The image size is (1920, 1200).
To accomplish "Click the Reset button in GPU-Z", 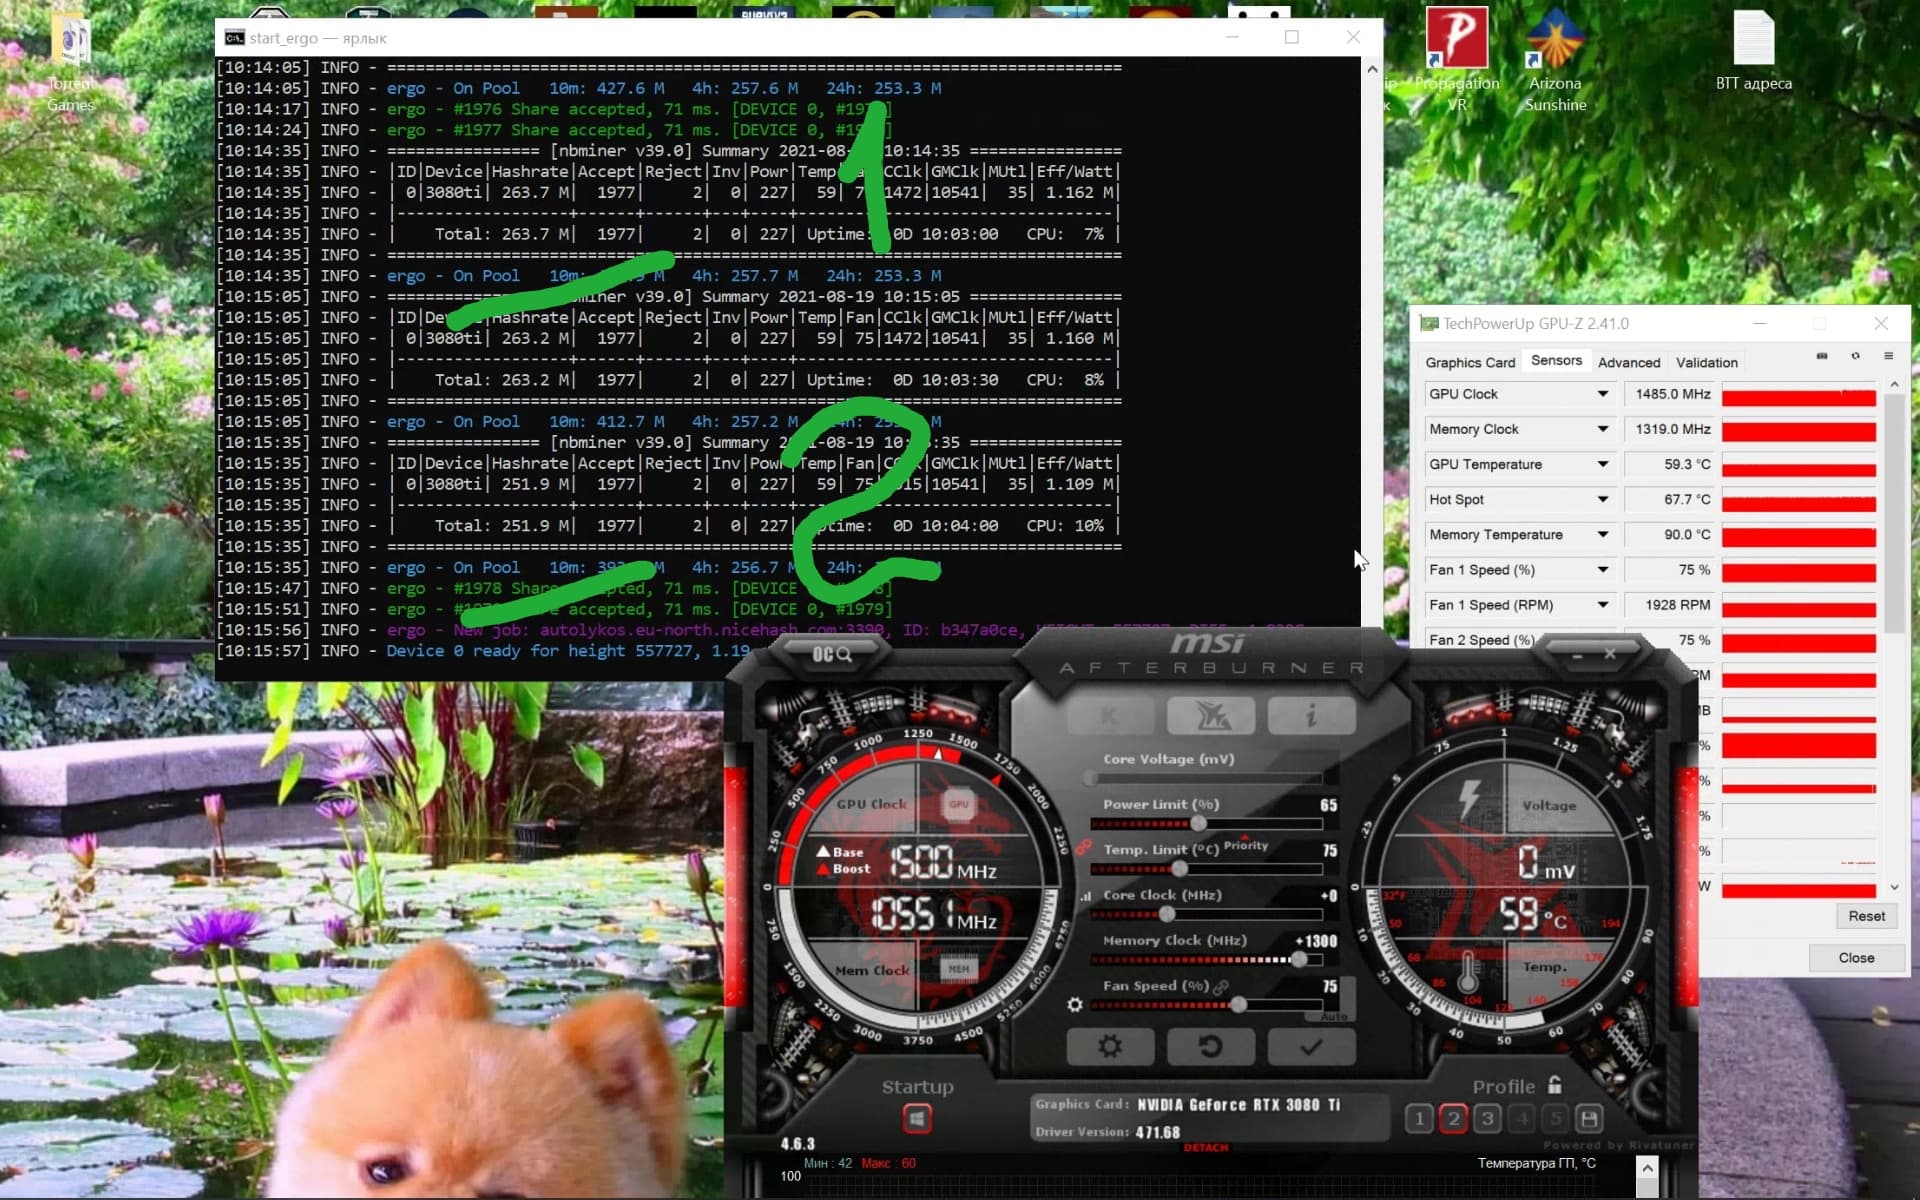I will (x=1866, y=916).
